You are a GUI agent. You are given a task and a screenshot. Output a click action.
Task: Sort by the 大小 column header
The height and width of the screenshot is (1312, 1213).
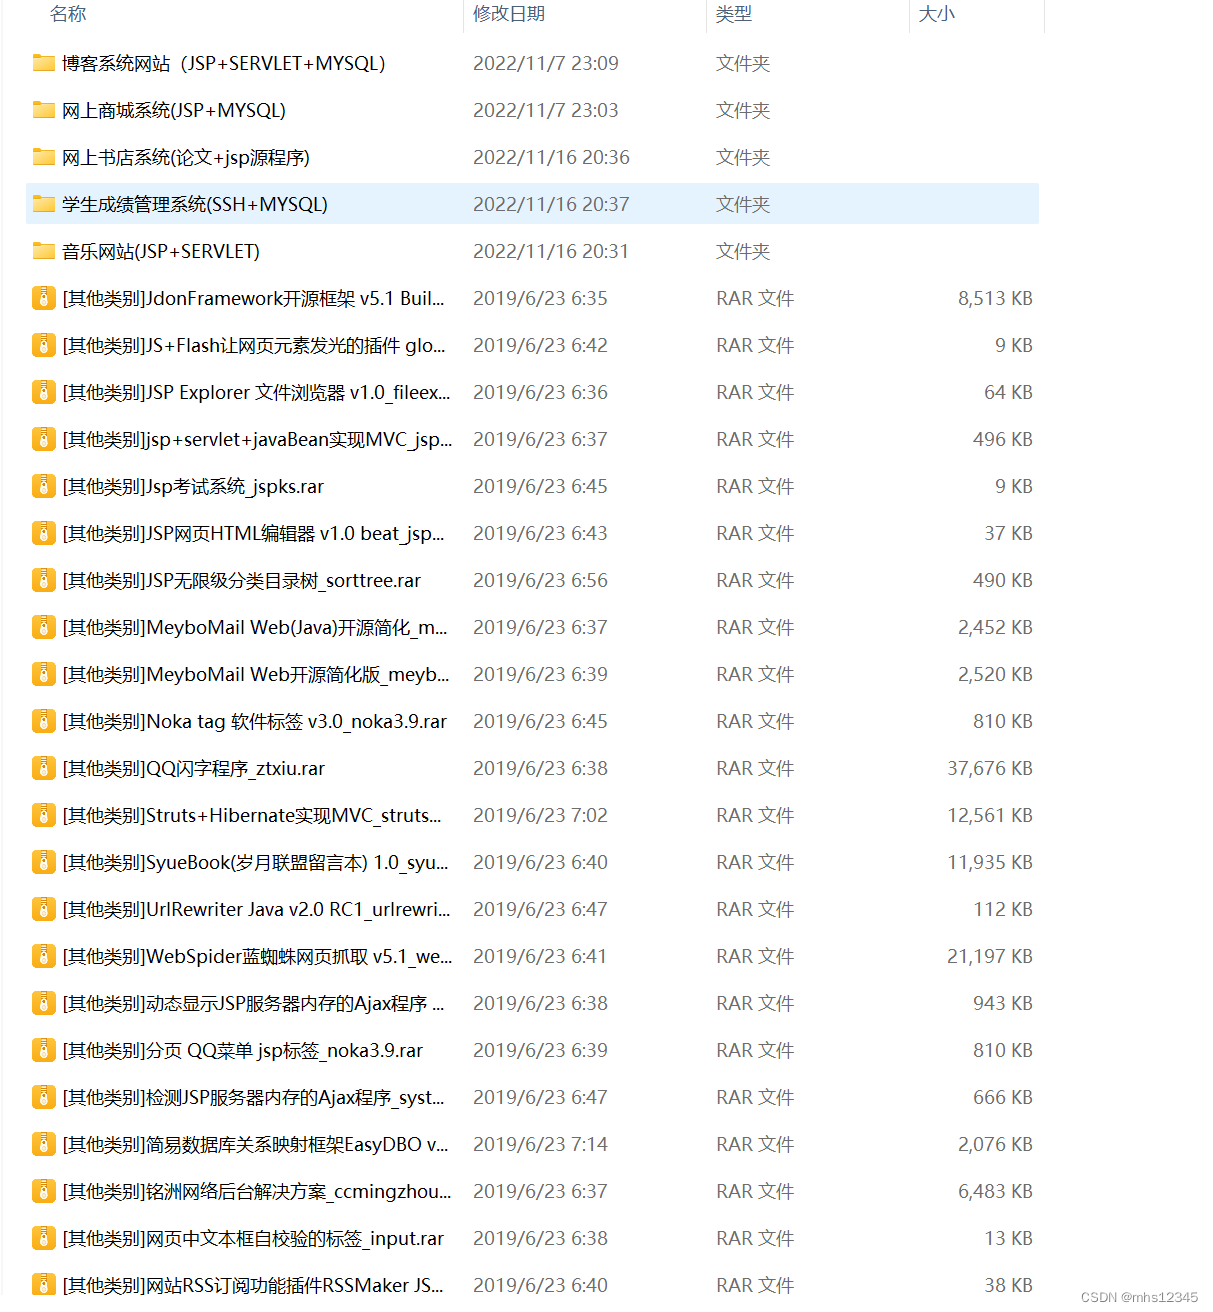coord(937,14)
